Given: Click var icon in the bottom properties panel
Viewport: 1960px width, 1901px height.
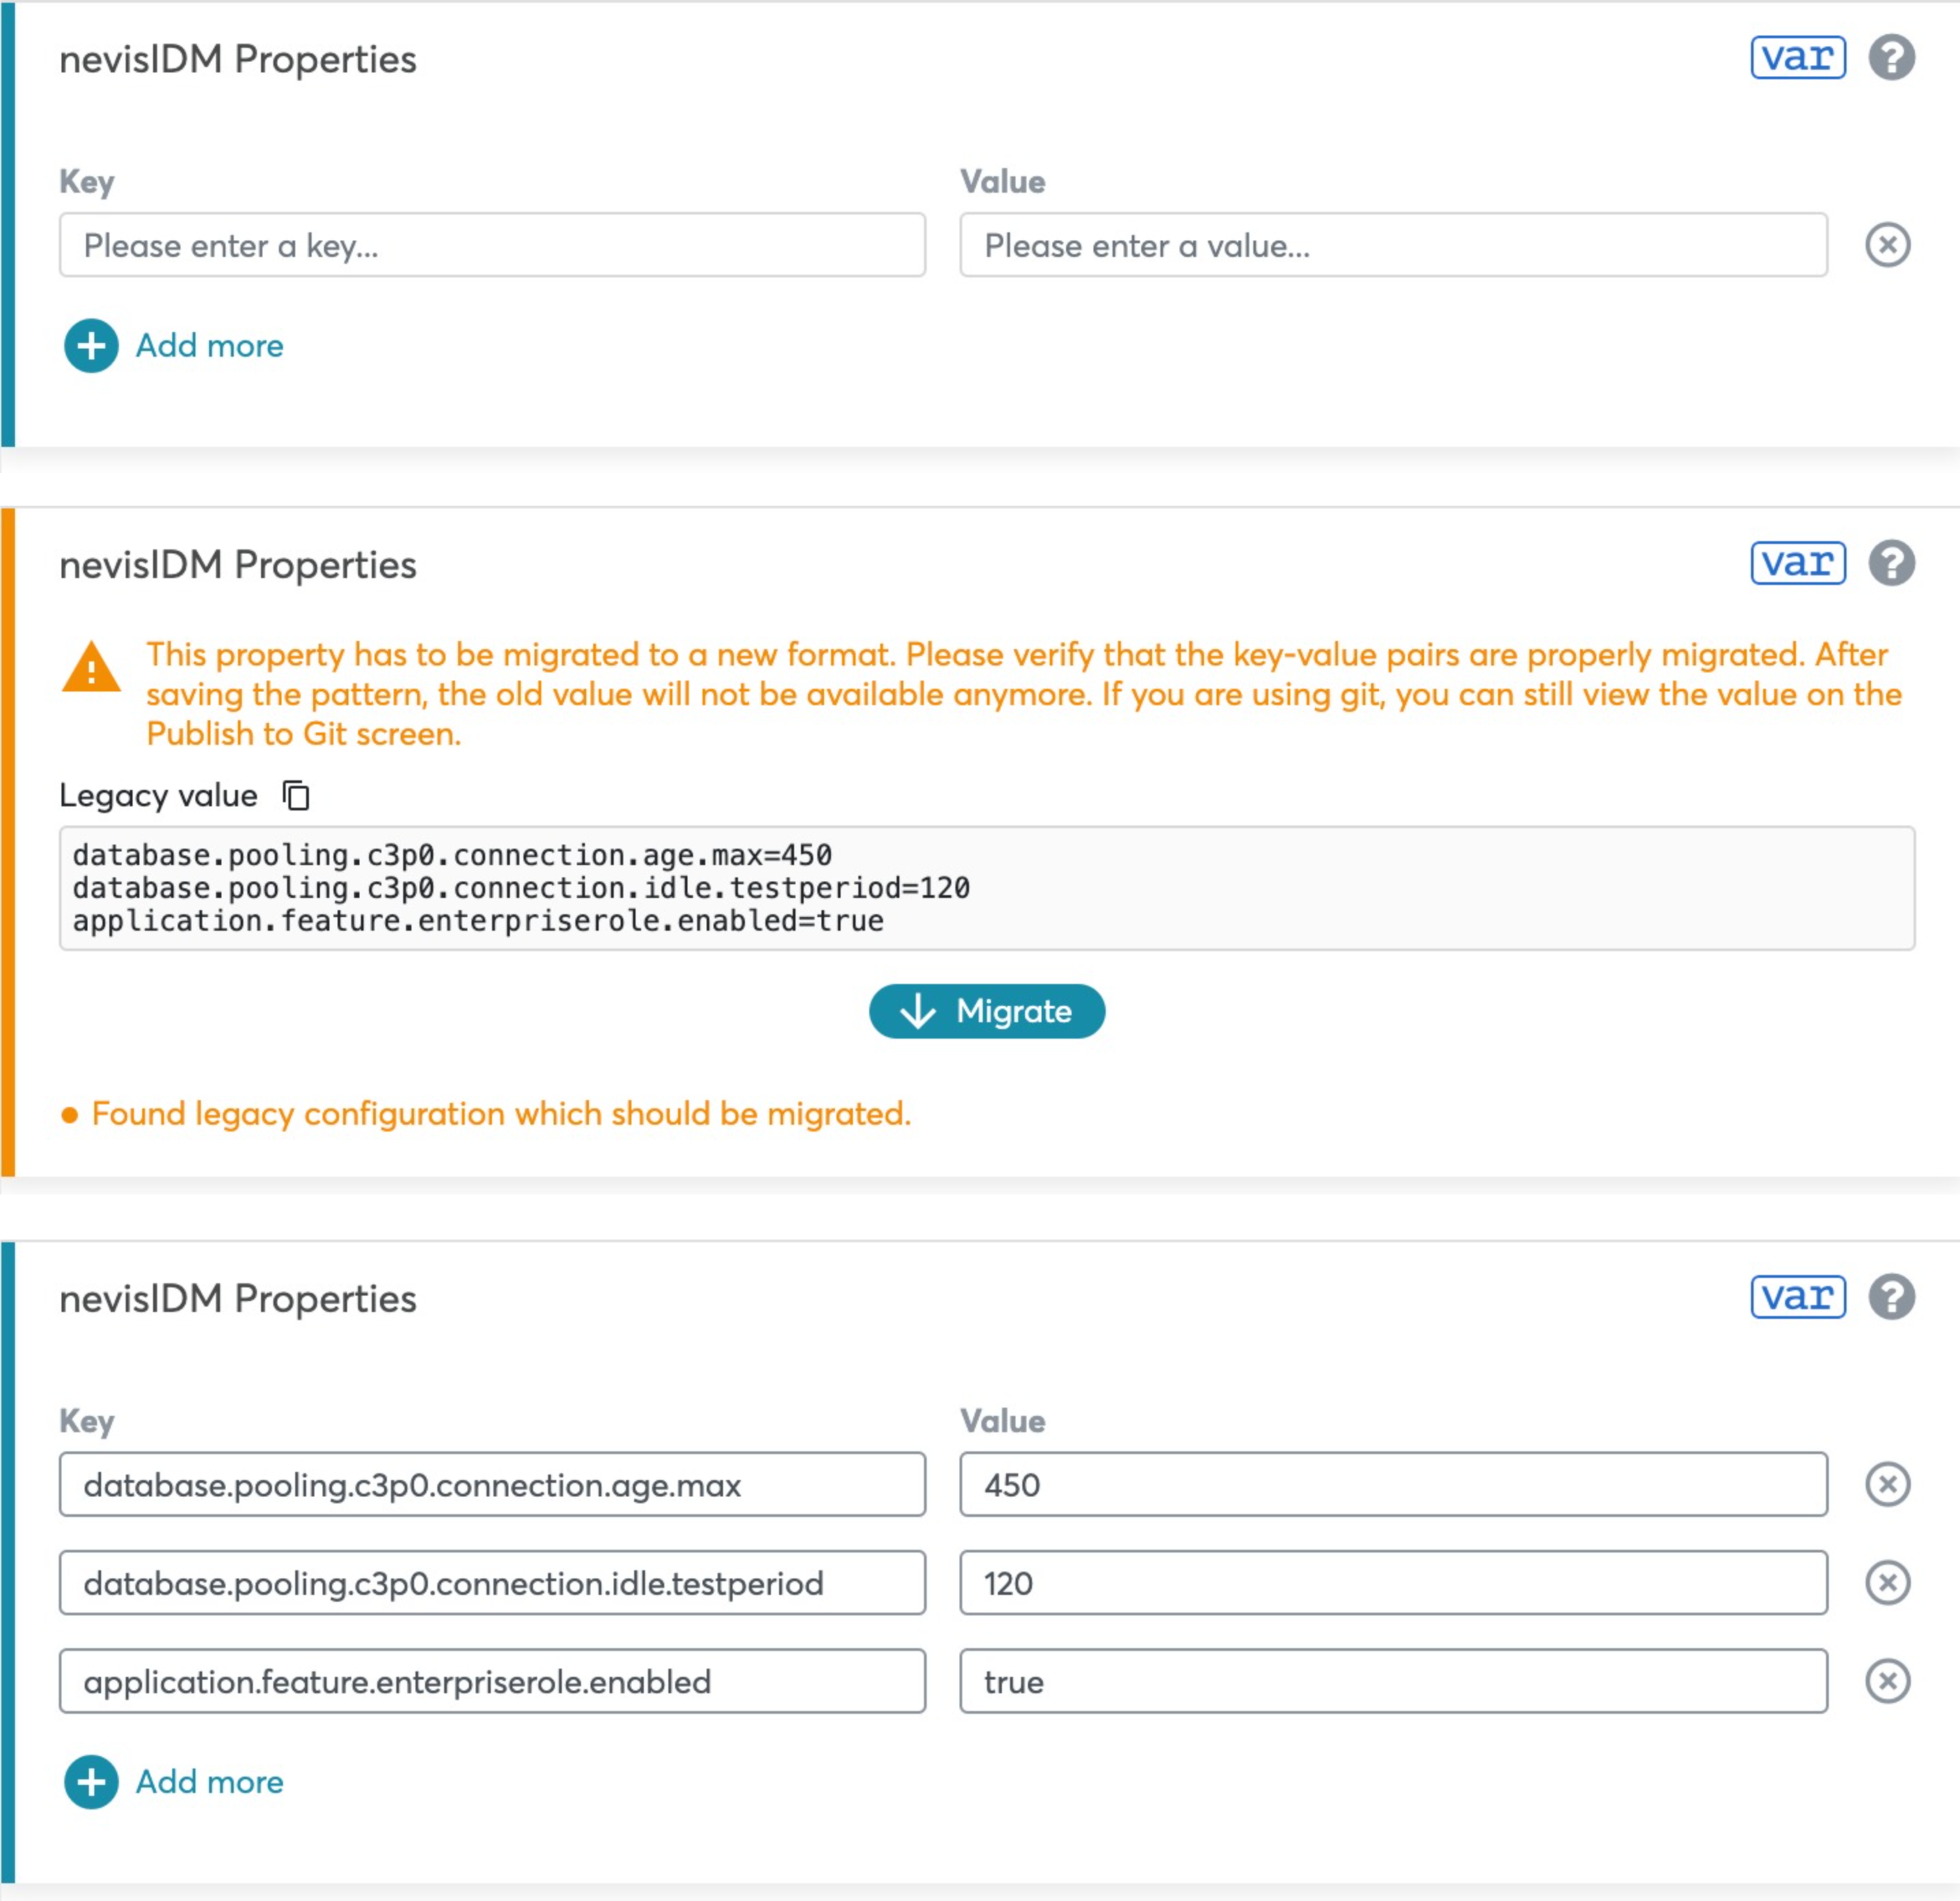Looking at the screenshot, I should click(1797, 1297).
